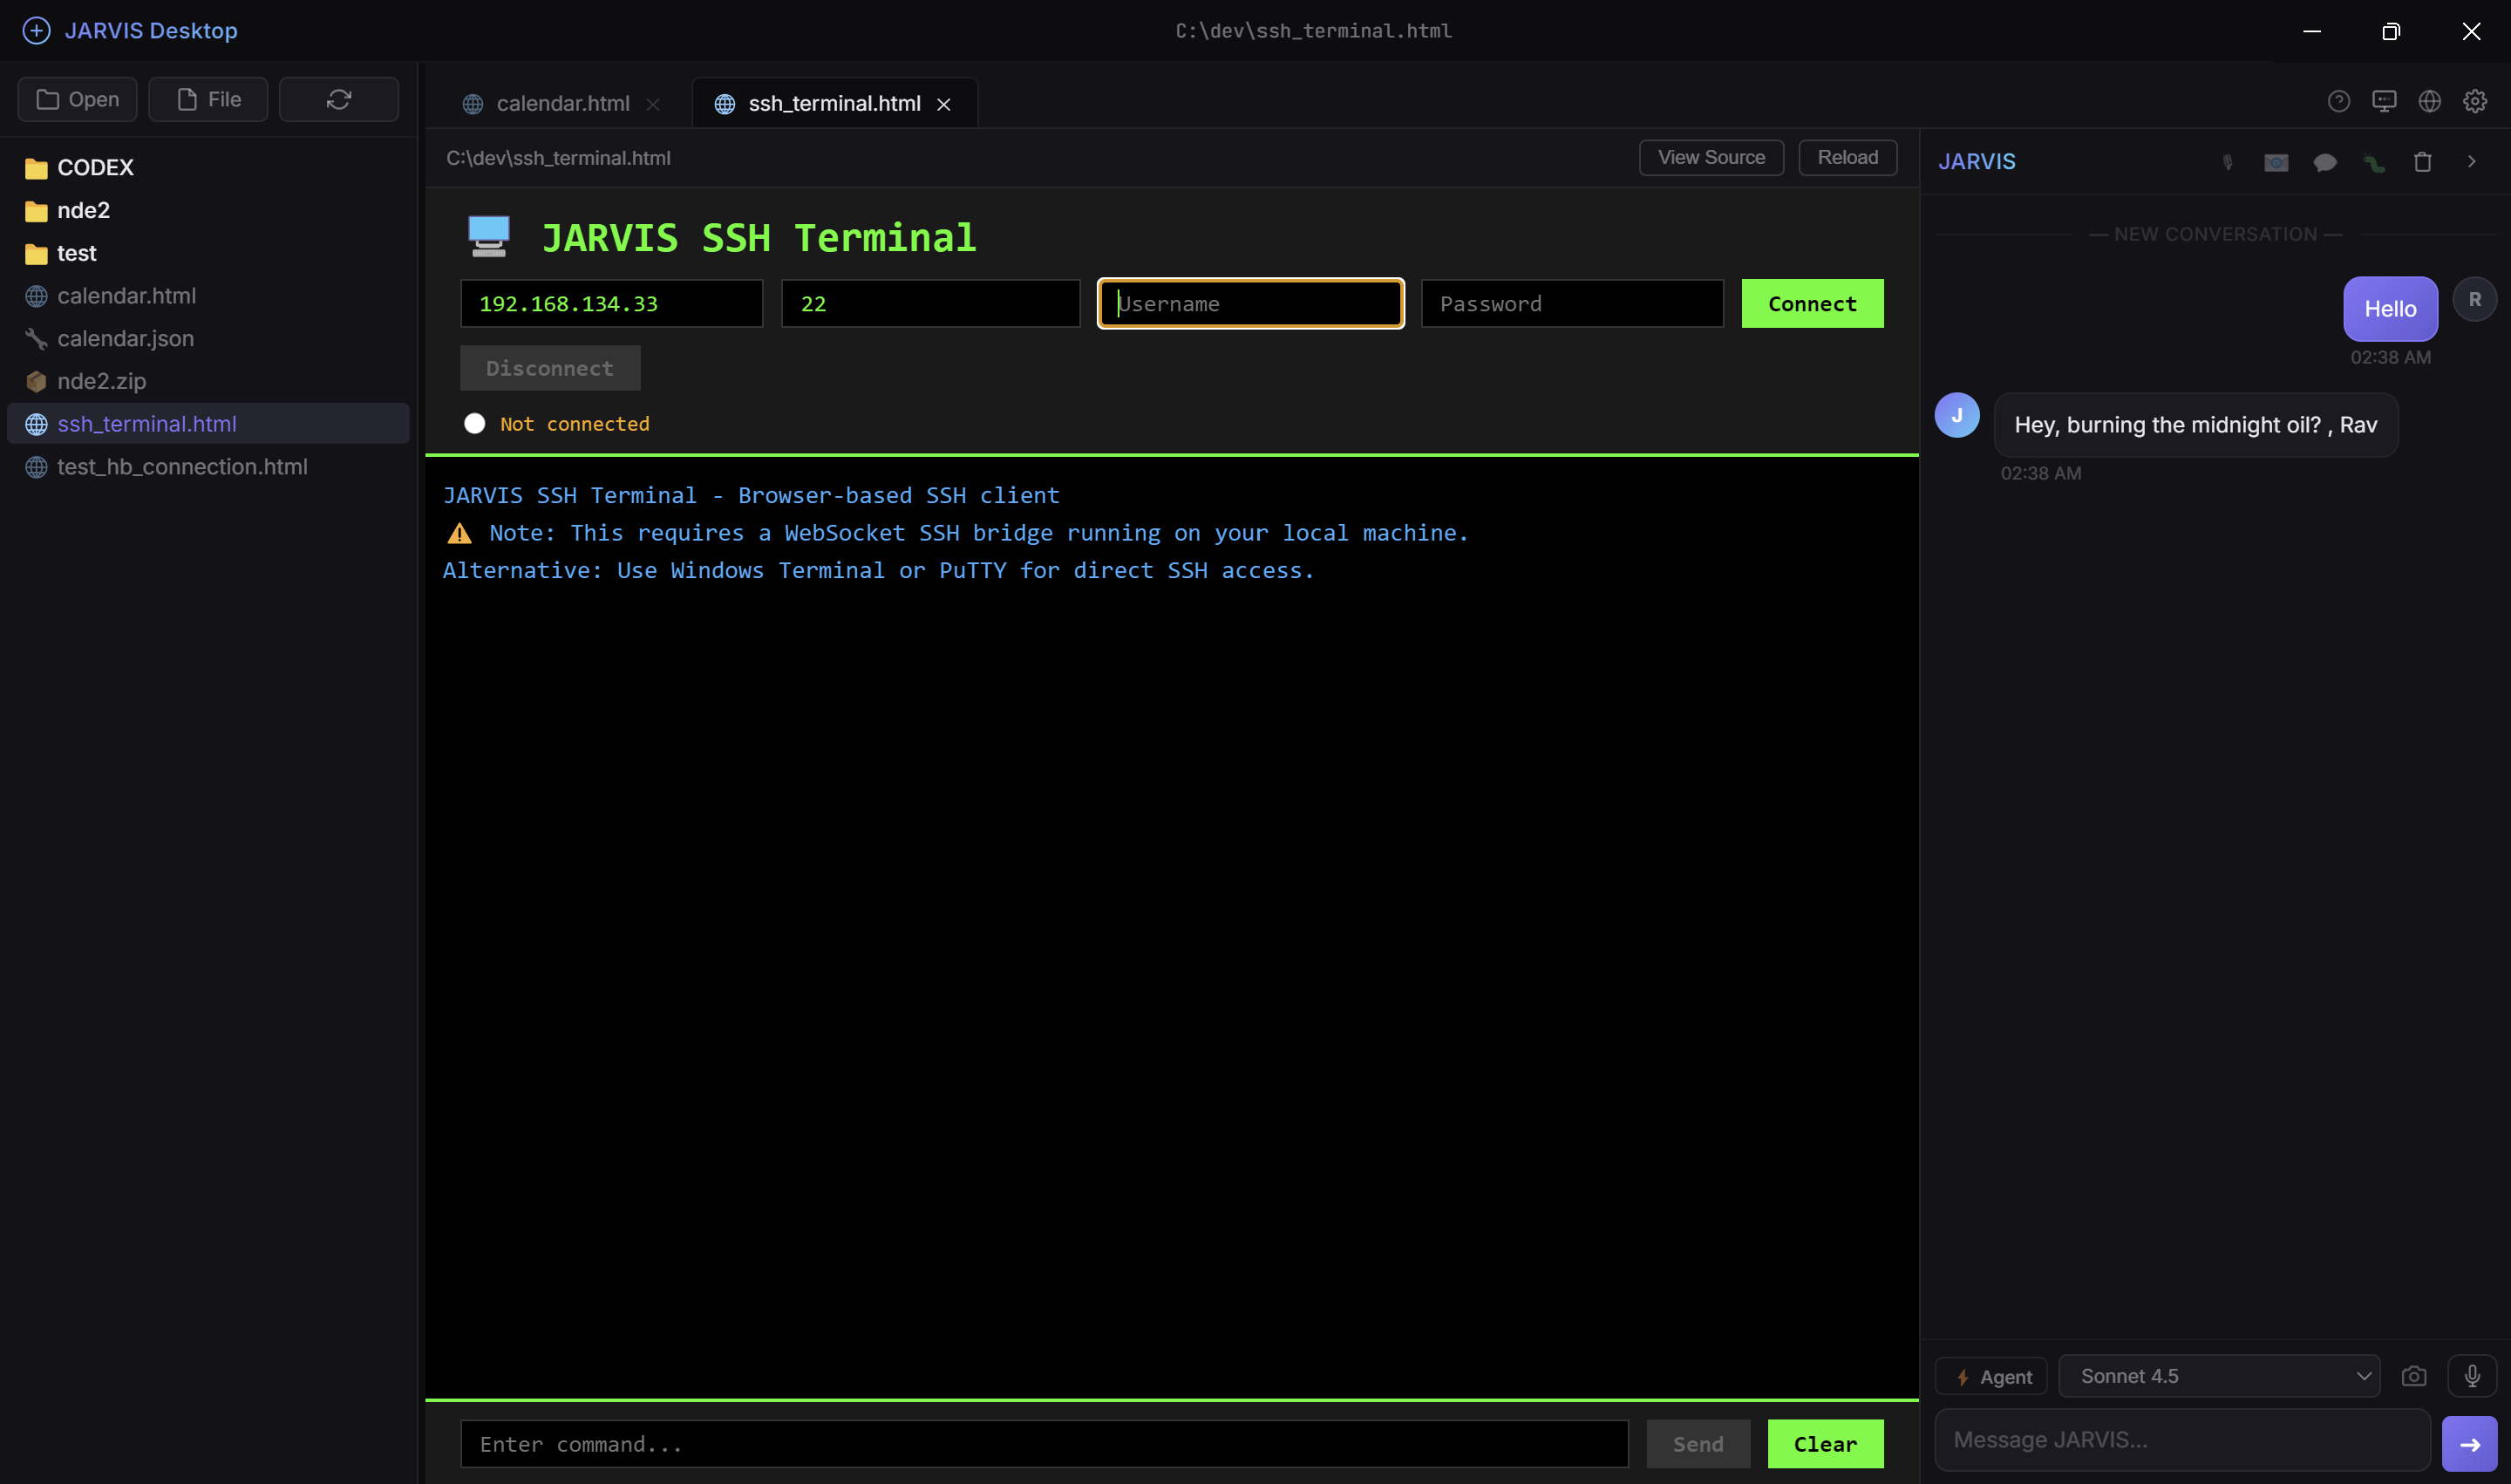The image size is (2511, 1484).
Task: Click the Send command button
Action: coord(1698,1444)
